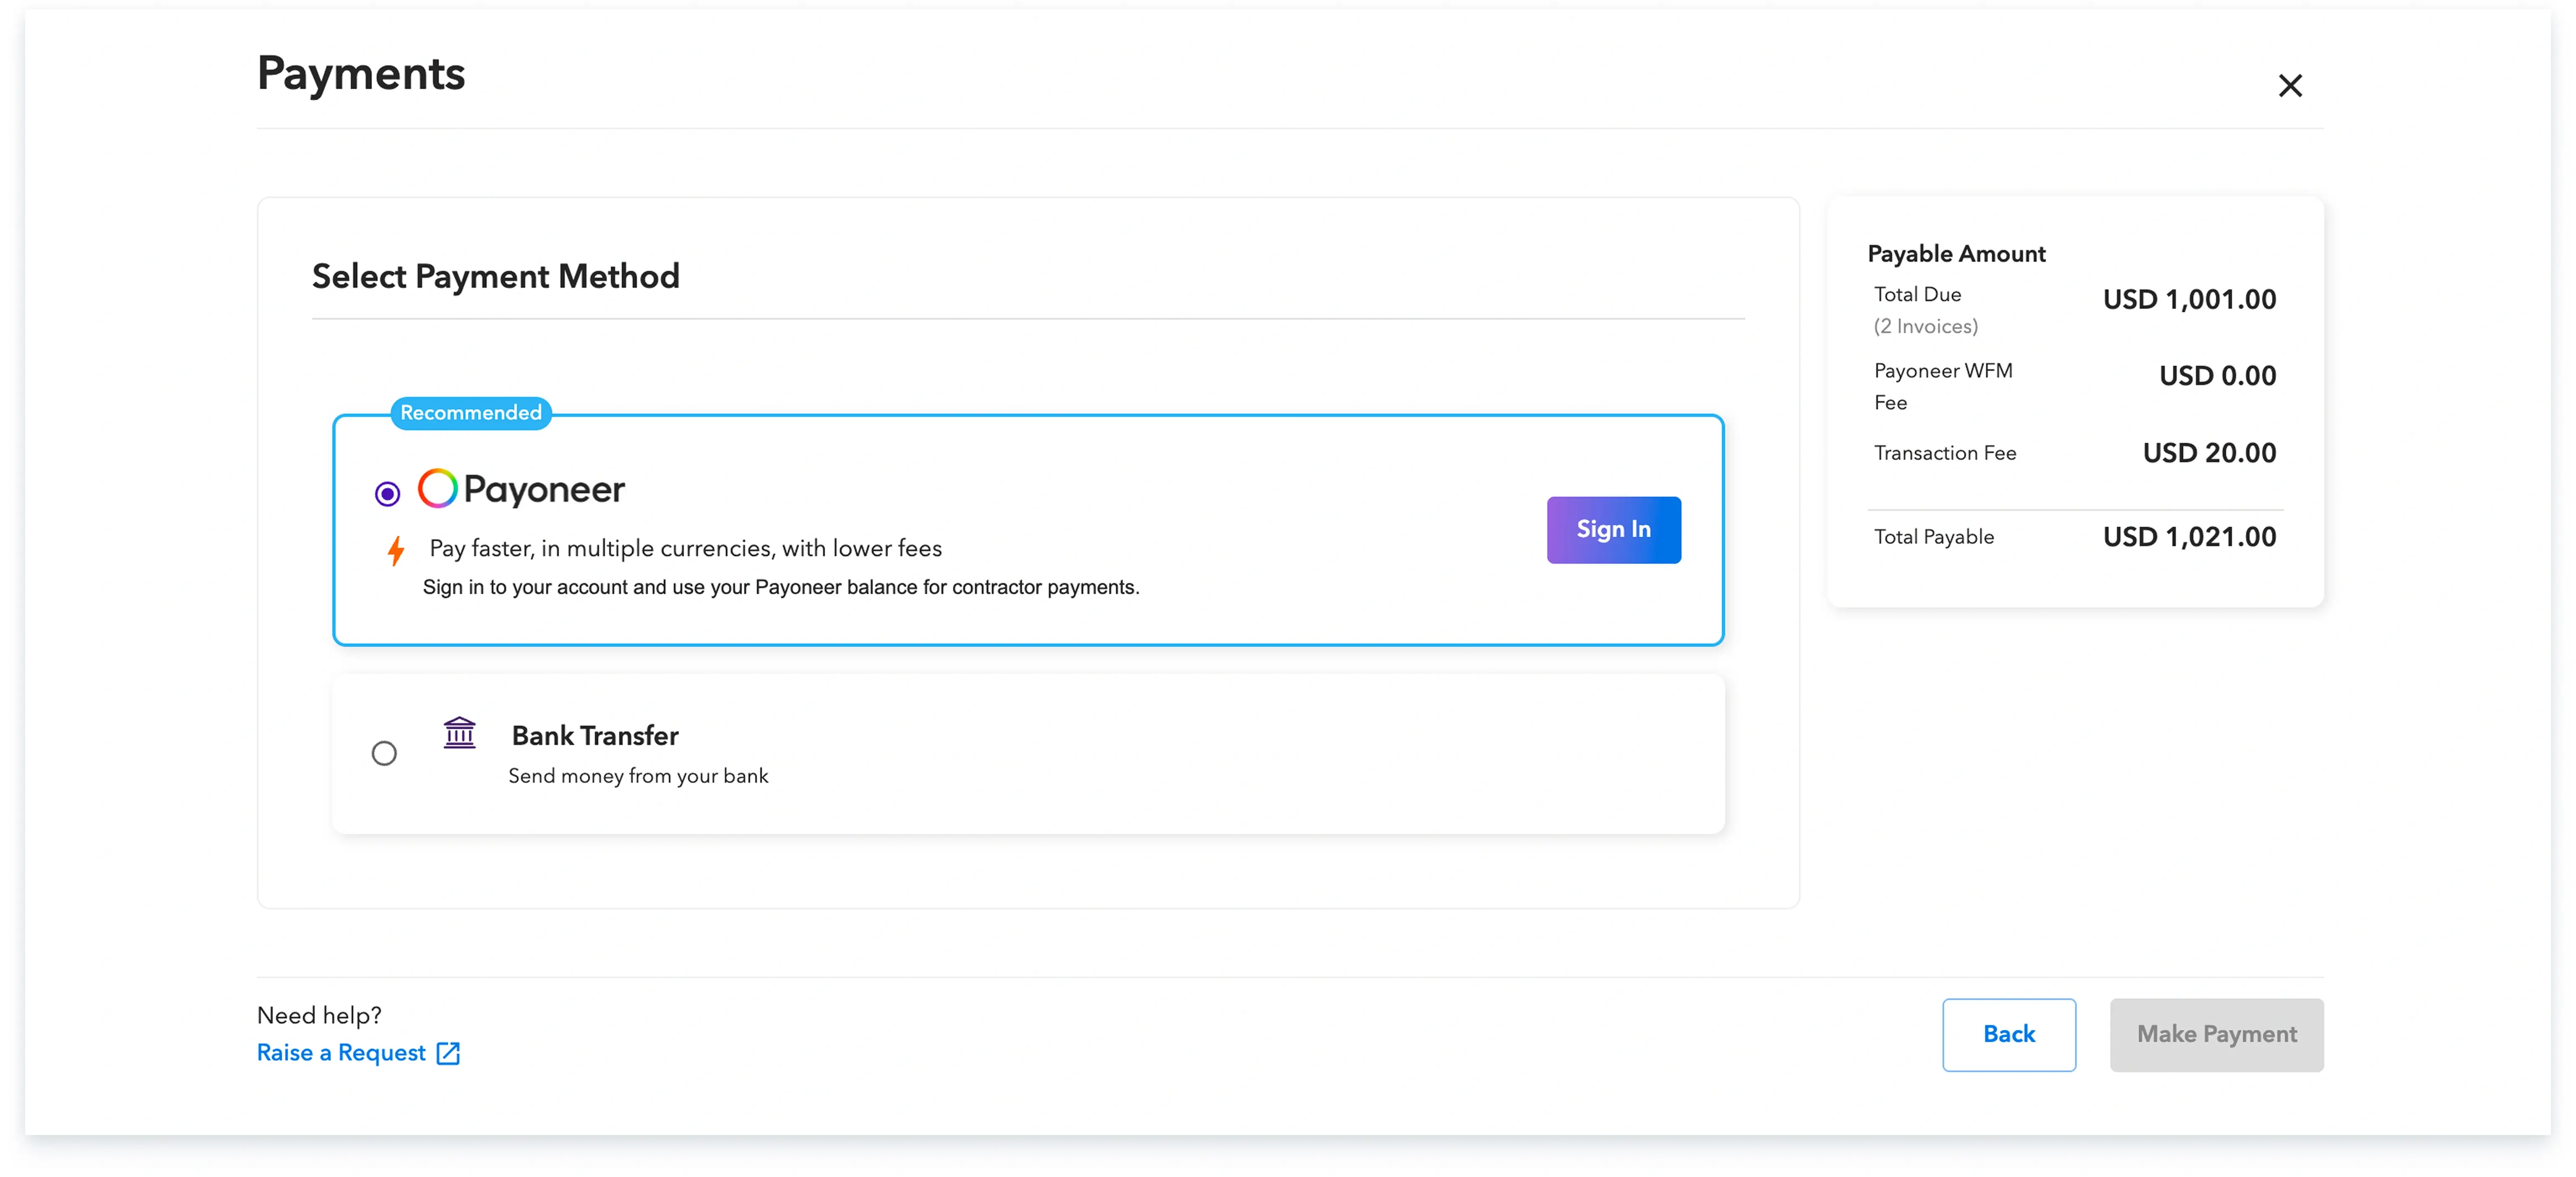Viewport: 2576px width, 1177px height.
Task: Click the (2 Invoices) text
Action: click(1925, 326)
